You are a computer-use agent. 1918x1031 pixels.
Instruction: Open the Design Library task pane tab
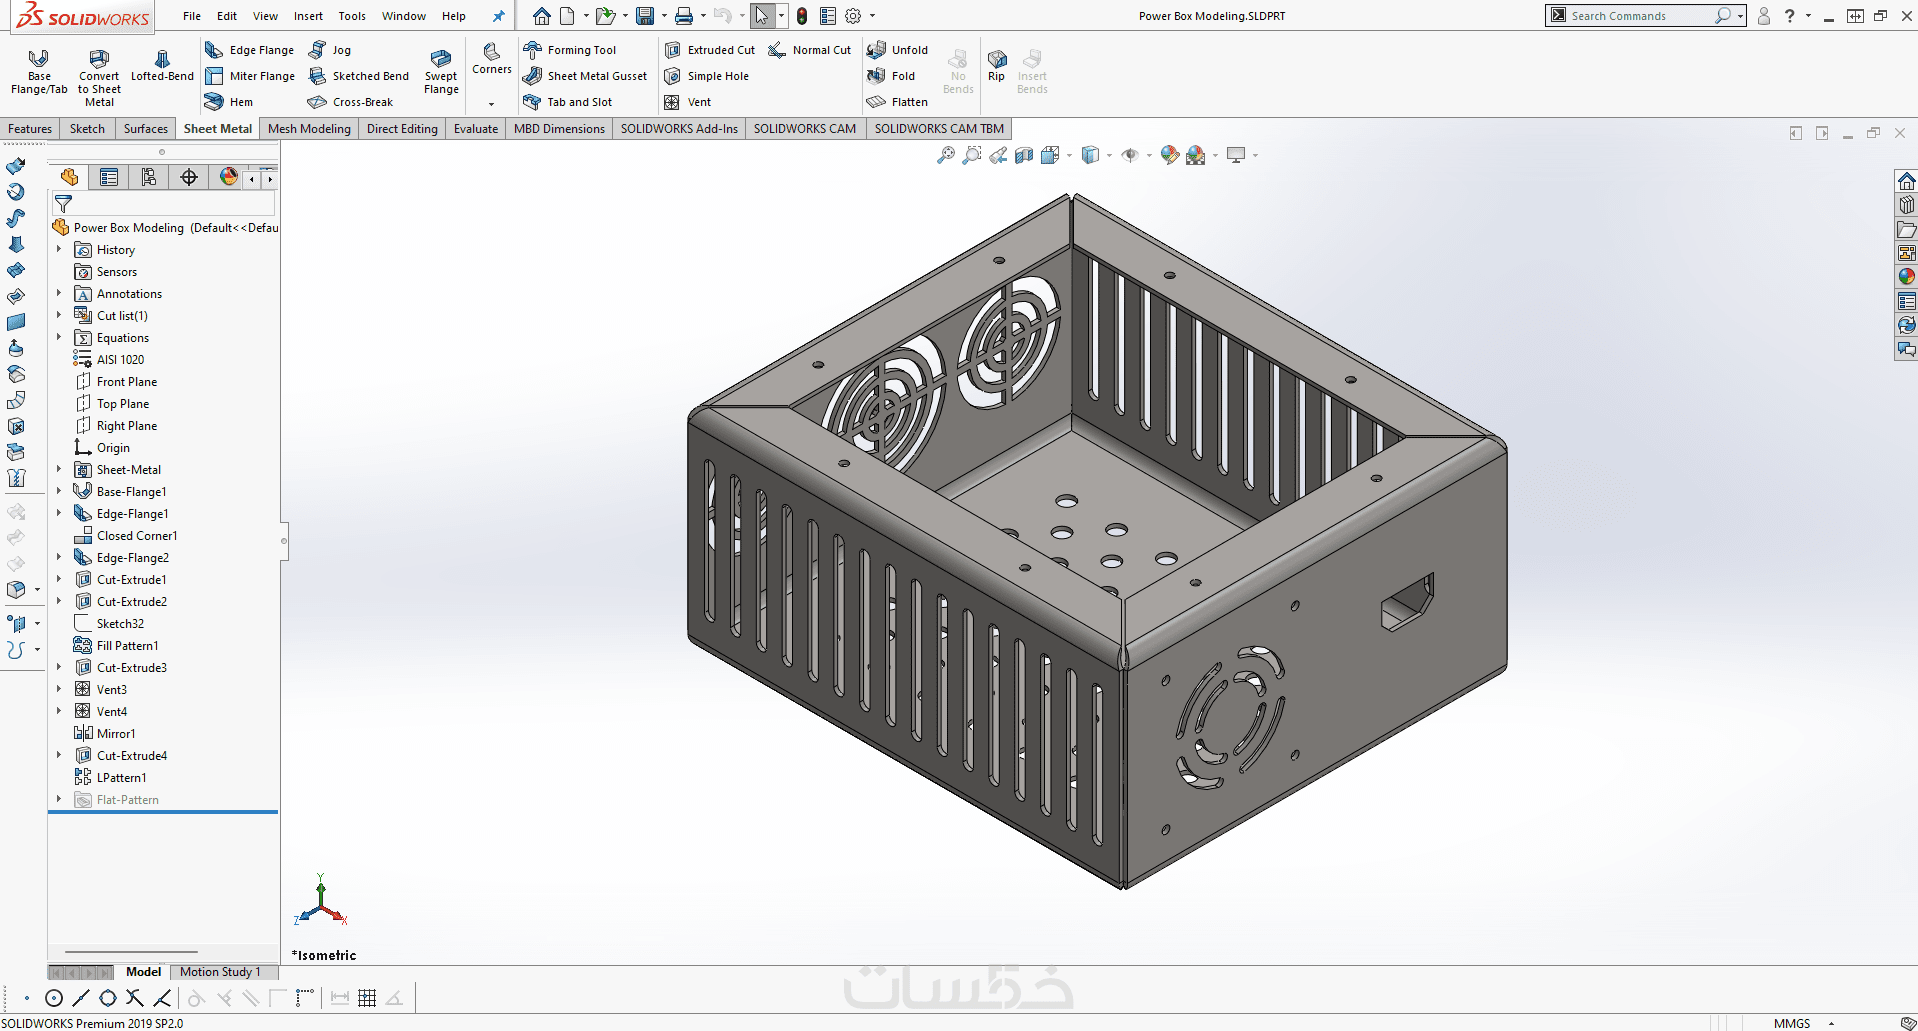(x=1907, y=205)
